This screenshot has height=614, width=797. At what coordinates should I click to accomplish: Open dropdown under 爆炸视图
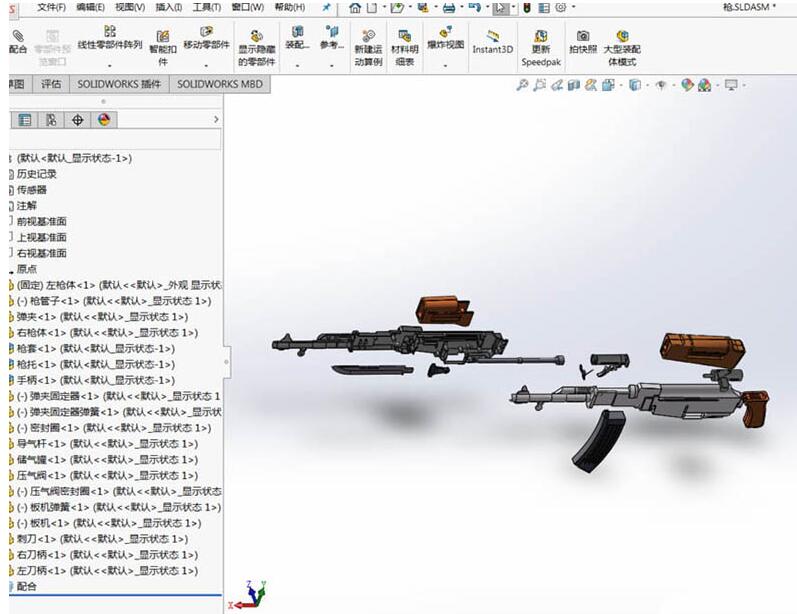pyautogui.click(x=445, y=66)
